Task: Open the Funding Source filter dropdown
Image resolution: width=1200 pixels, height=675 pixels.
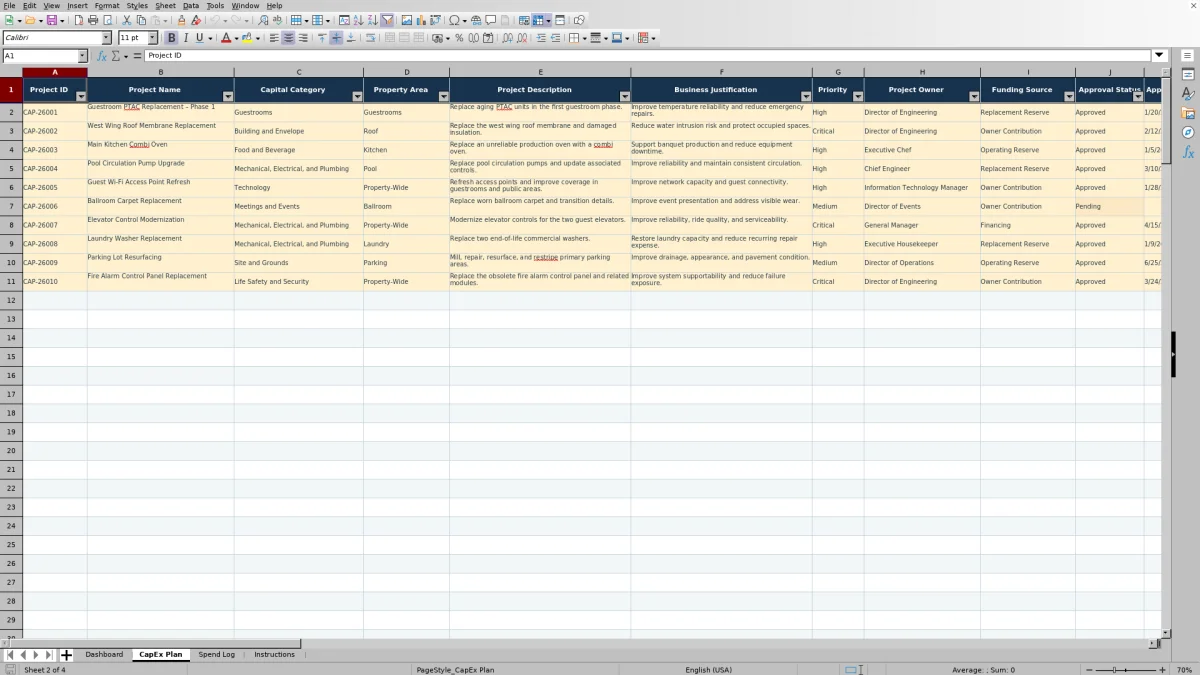Action: [x=1069, y=97]
